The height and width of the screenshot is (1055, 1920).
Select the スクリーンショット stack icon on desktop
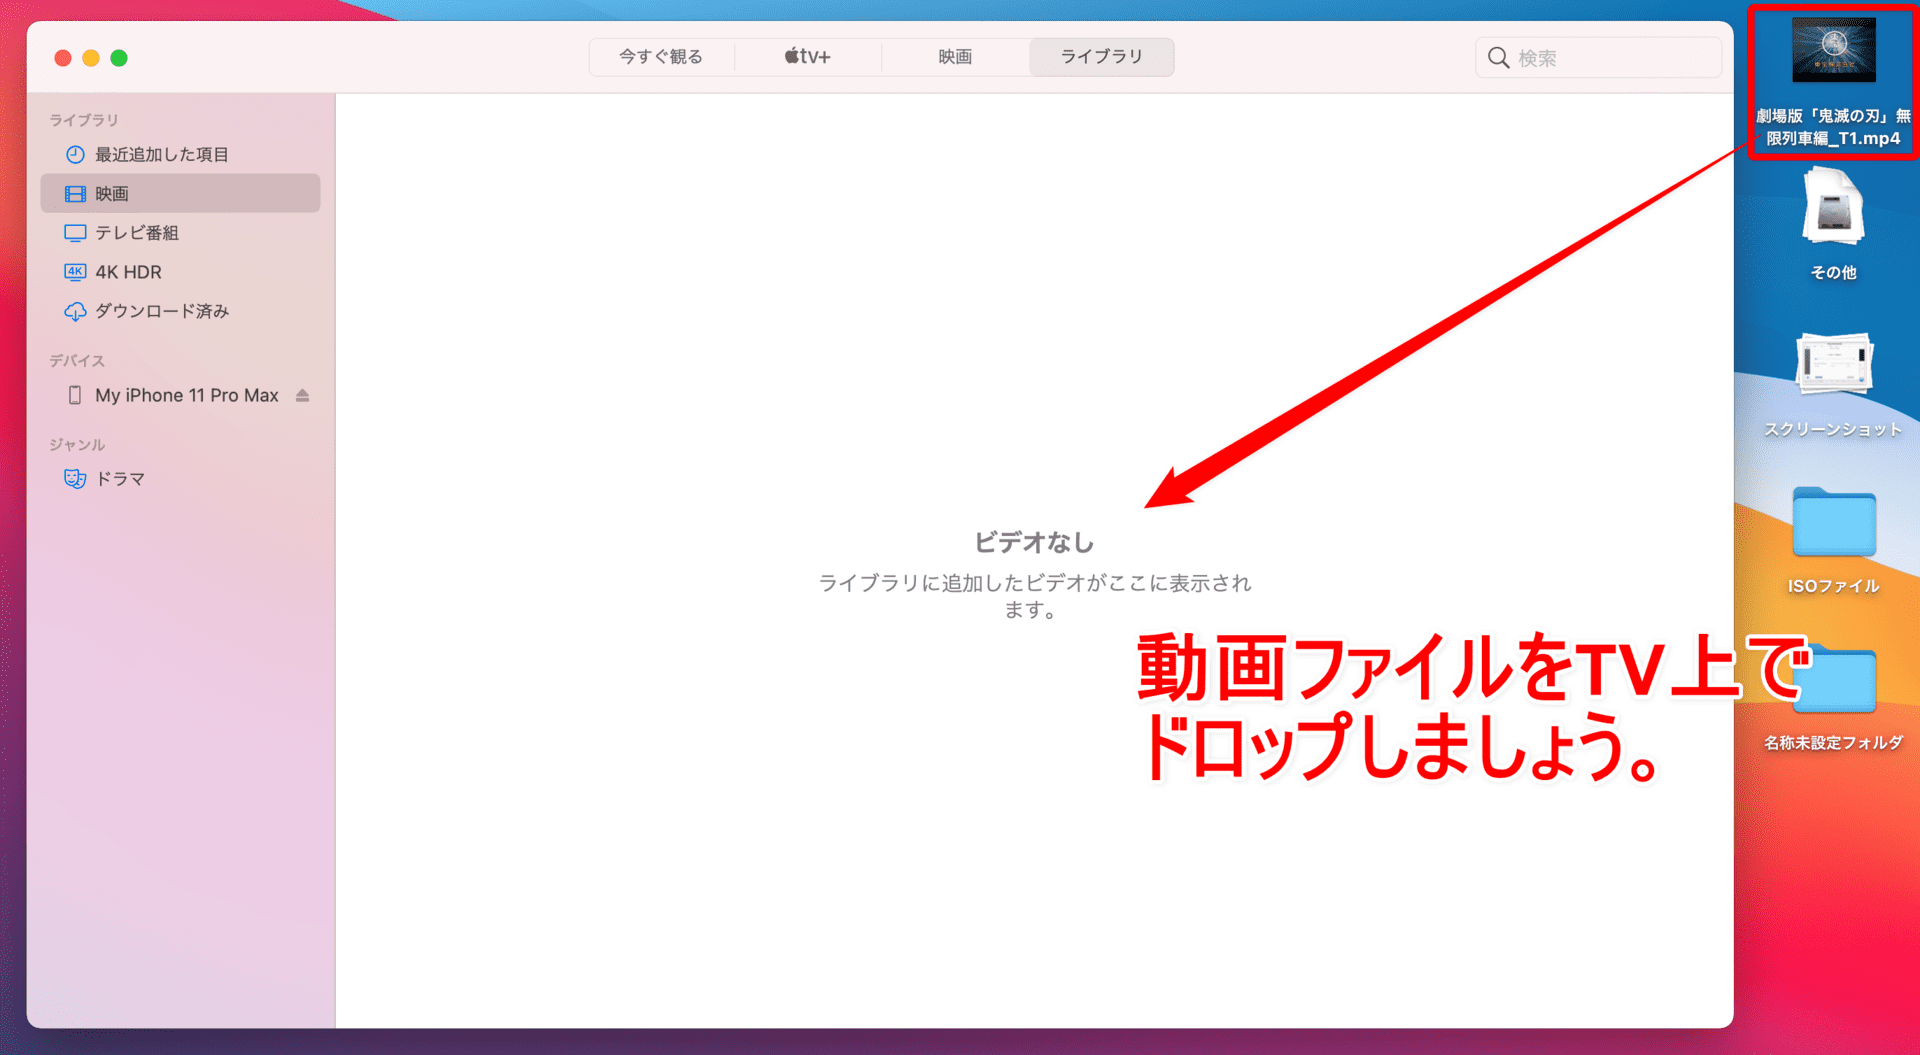point(1833,366)
